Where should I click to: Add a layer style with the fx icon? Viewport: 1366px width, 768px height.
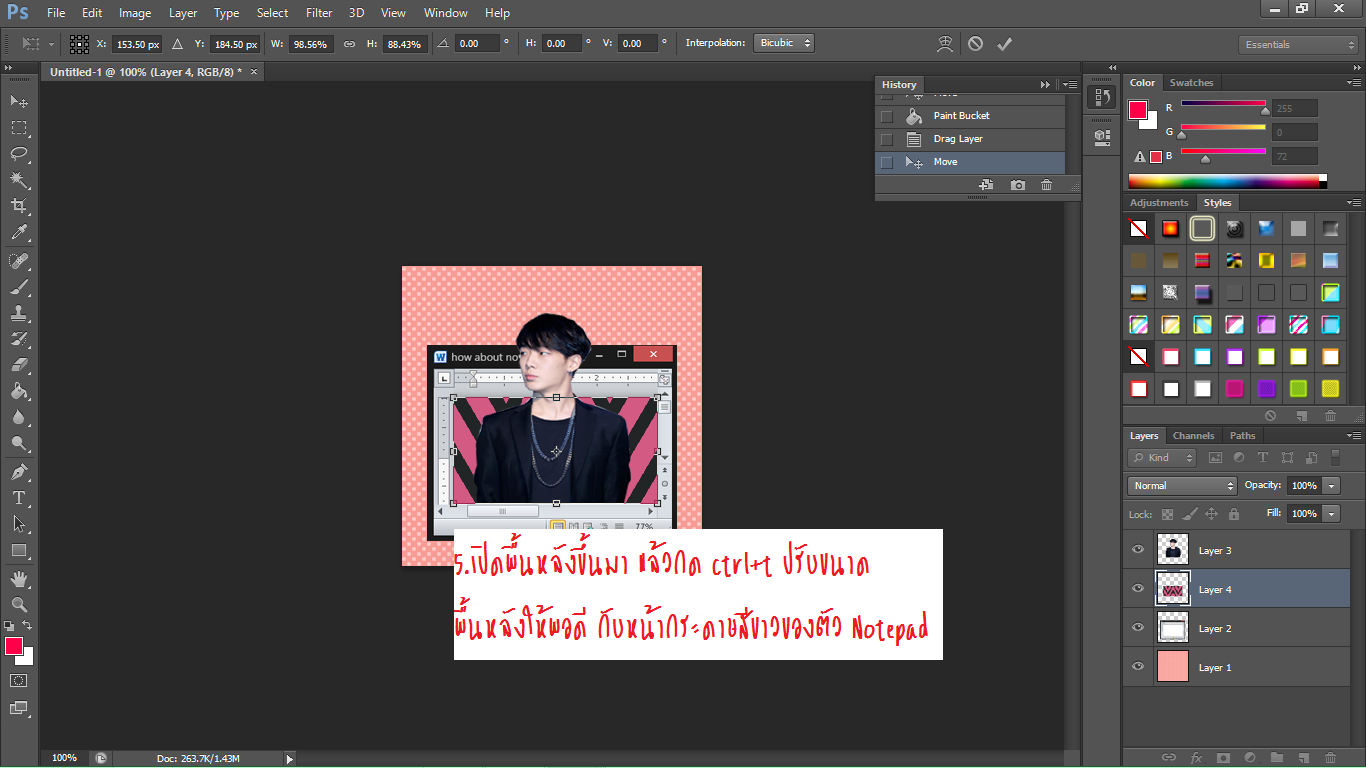1196,758
